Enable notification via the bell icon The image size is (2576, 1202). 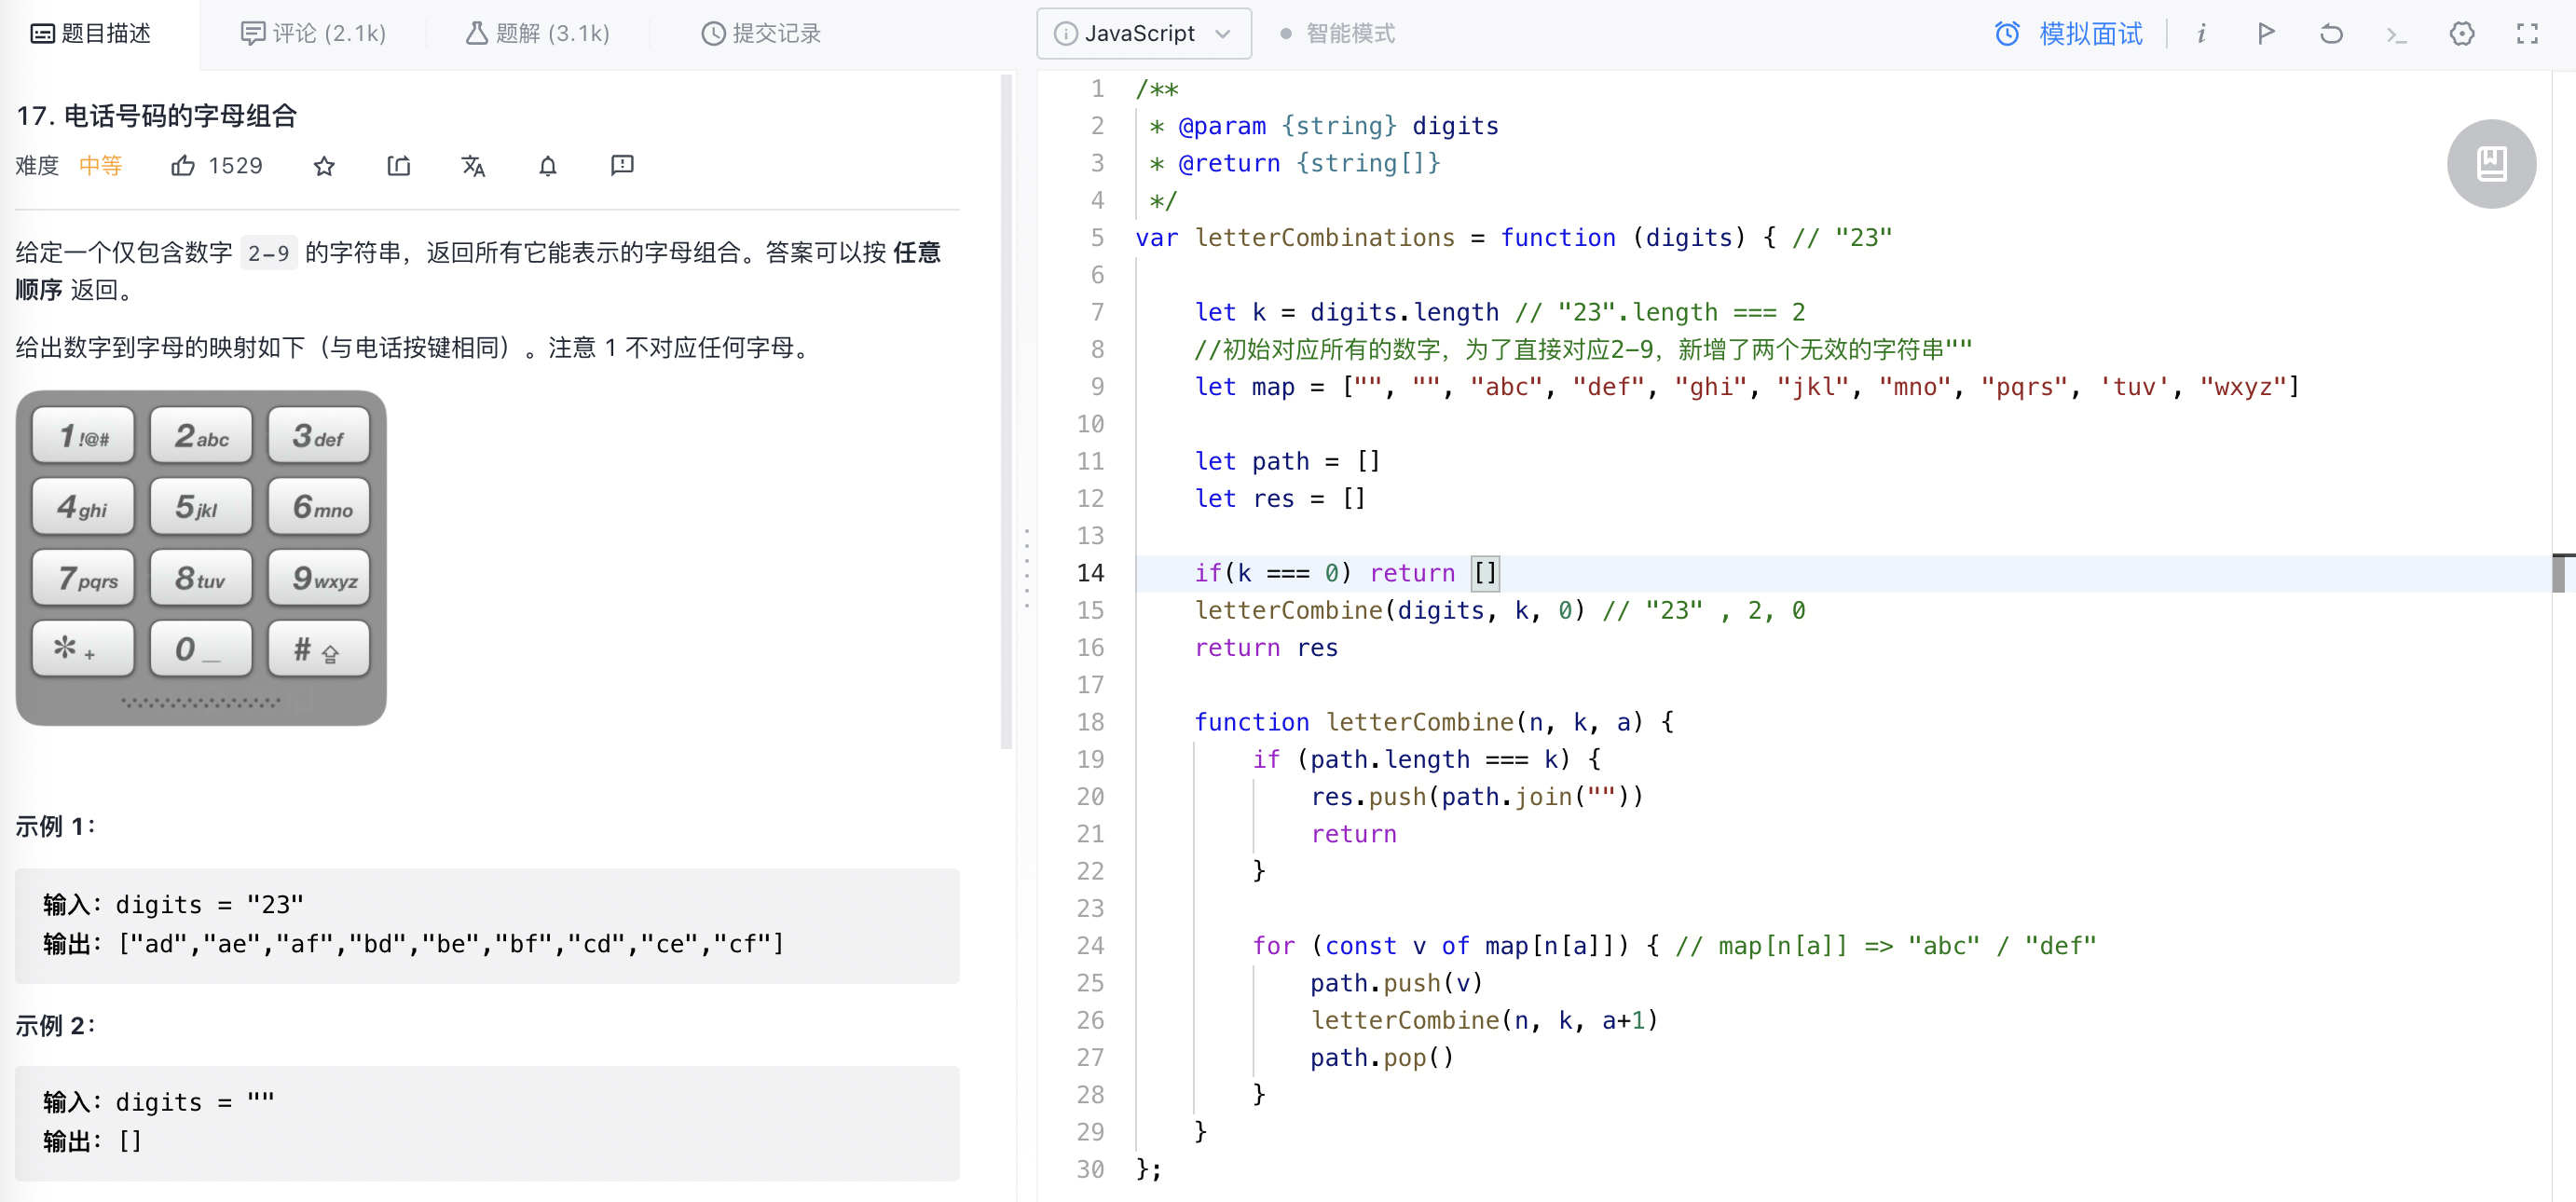[x=547, y=165]
